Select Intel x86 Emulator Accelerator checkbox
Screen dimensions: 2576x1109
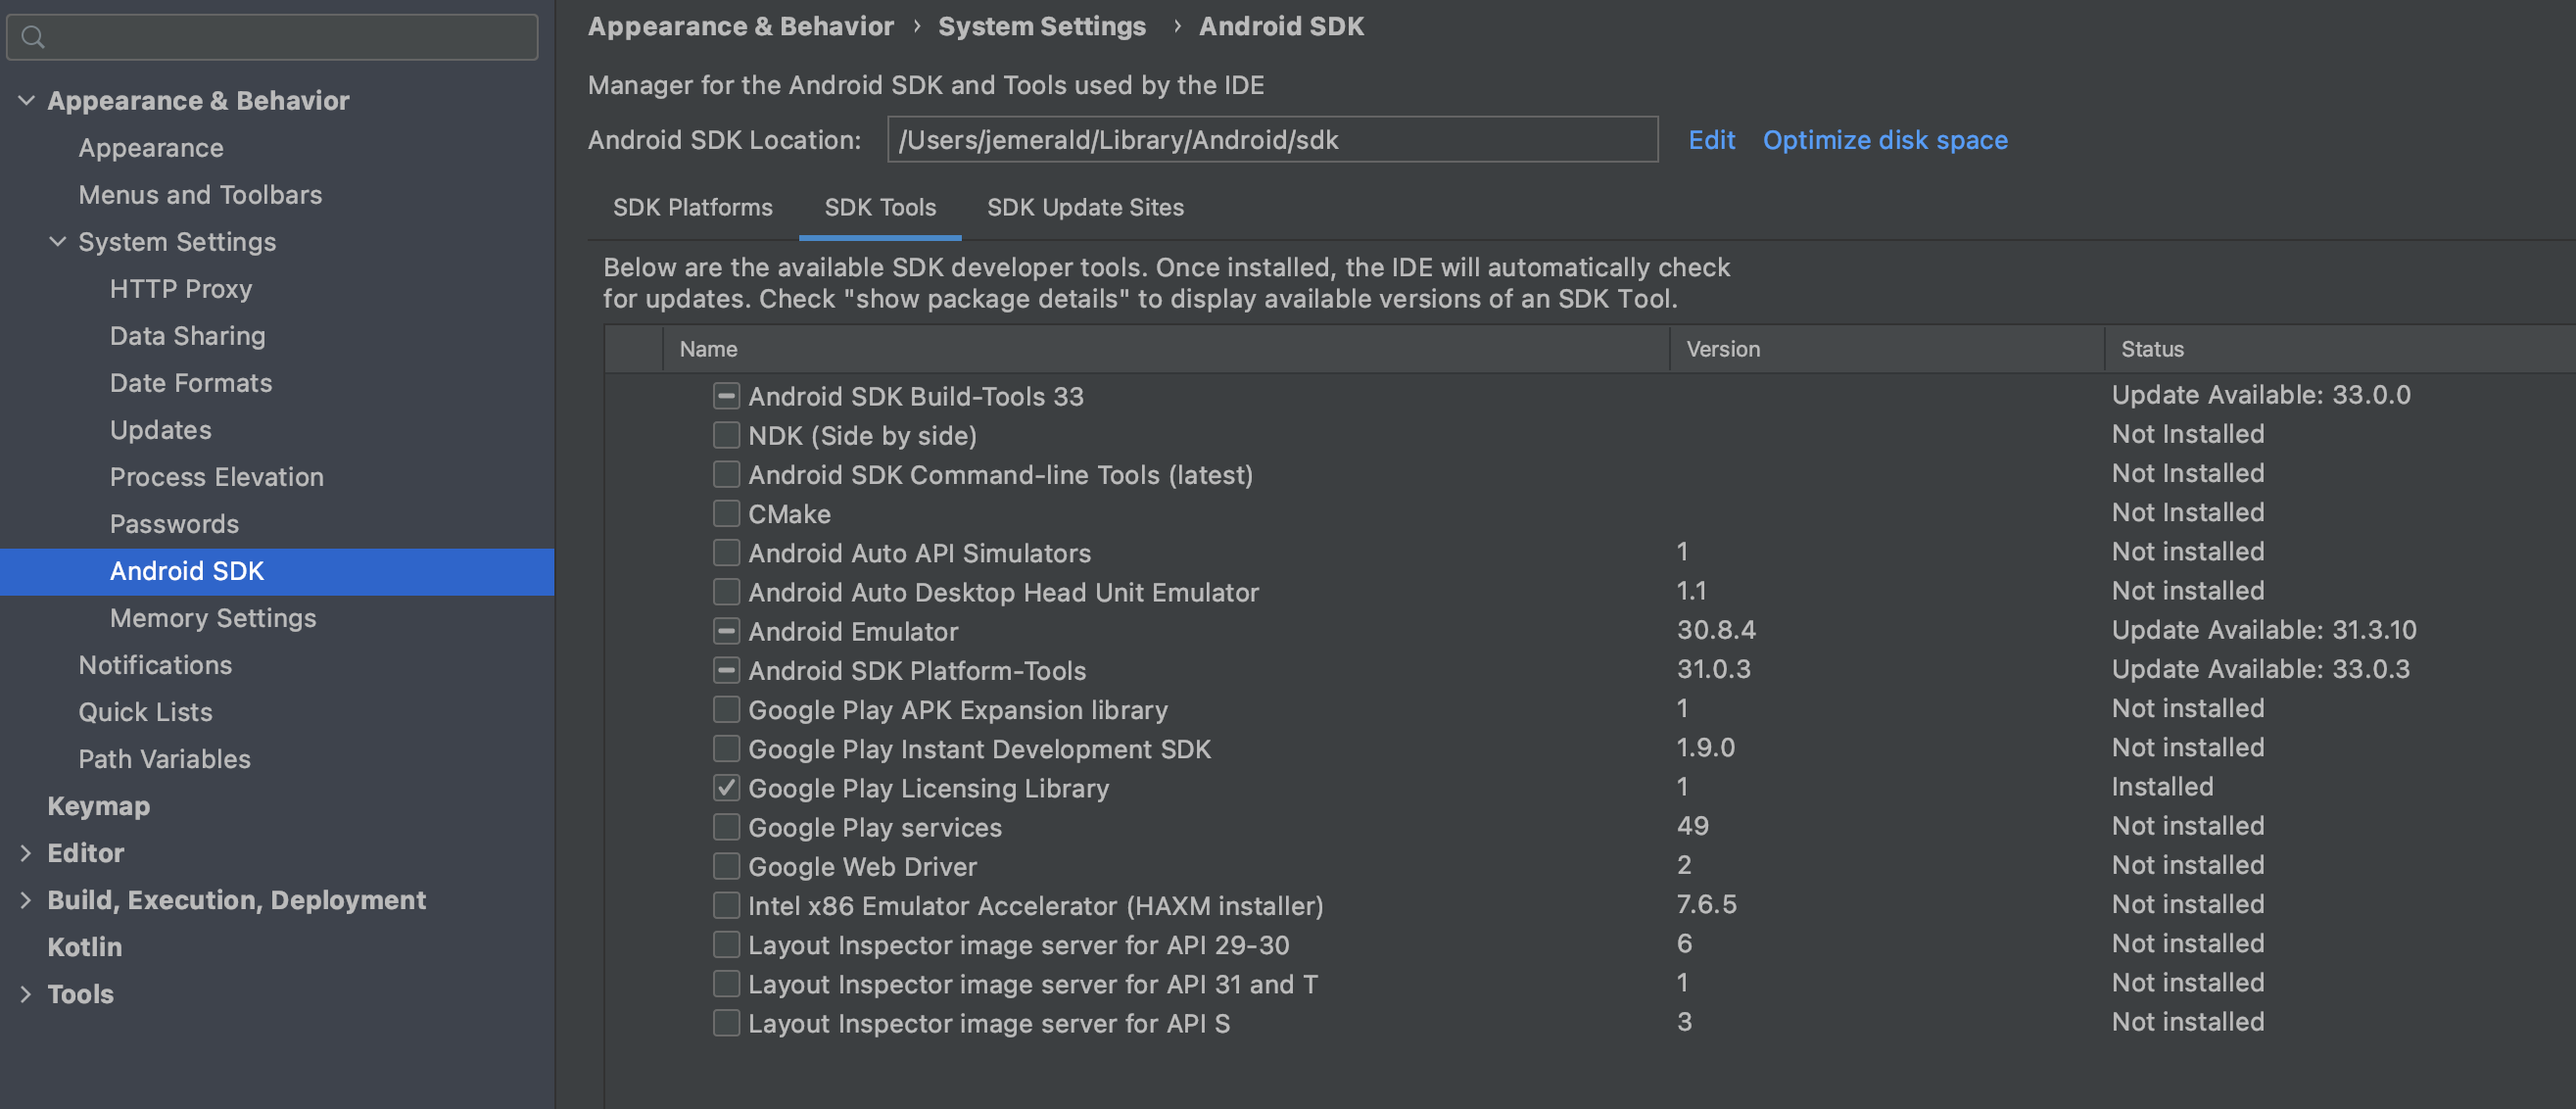pos(726,905)
